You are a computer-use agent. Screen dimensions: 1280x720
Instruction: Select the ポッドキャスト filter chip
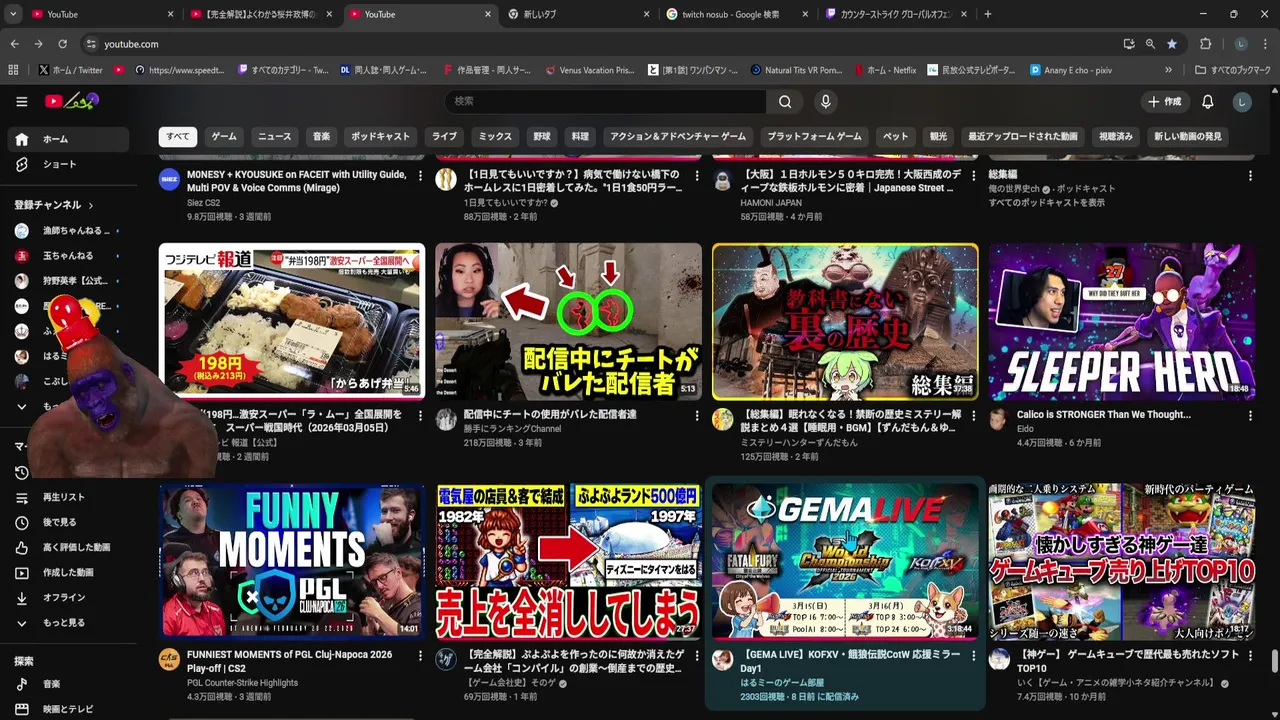(380, 137)
